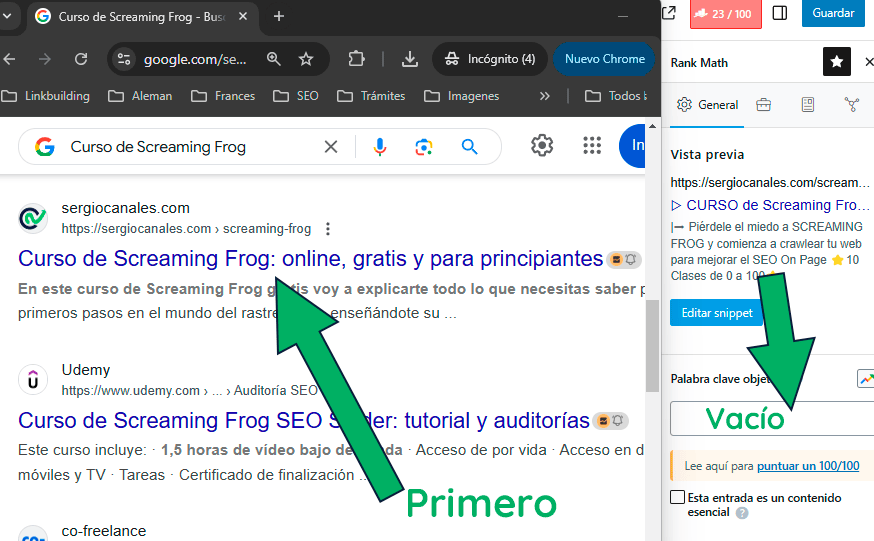Open options menu for sergiocanales.com result

[328, 229]
